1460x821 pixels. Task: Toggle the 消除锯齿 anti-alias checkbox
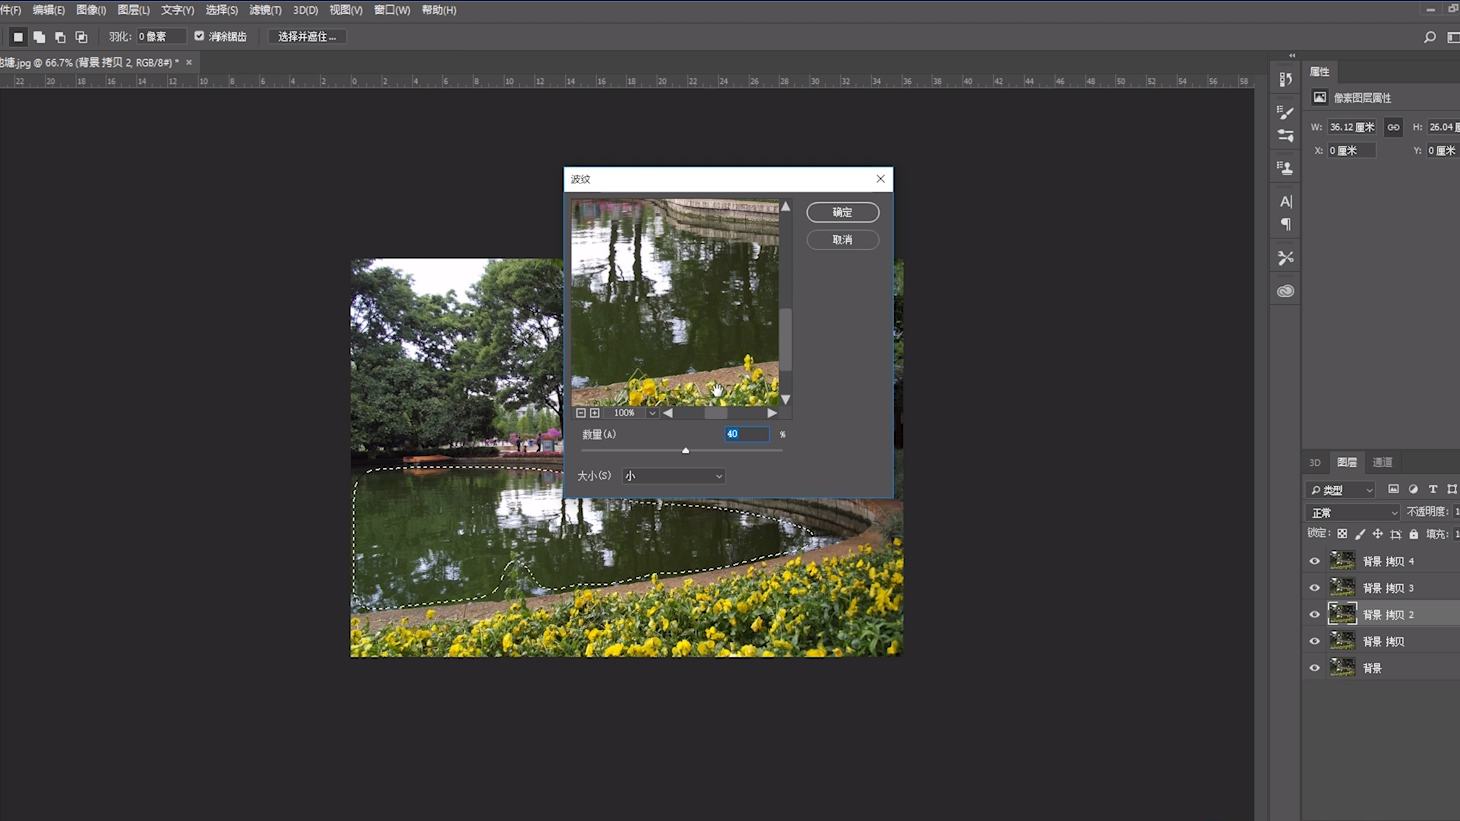(199, 36)
